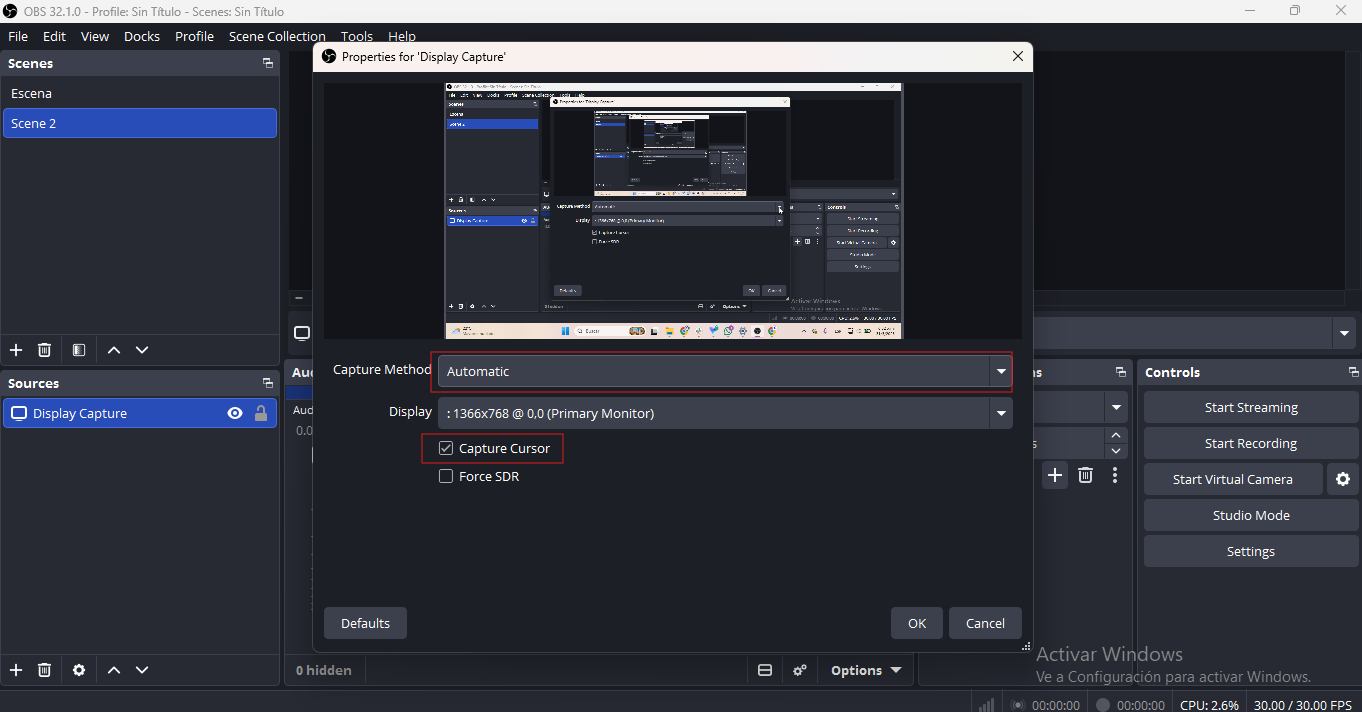The image size is (1362, 712).
Task: Confirm the dialog with OK
Action: (917, 623)
